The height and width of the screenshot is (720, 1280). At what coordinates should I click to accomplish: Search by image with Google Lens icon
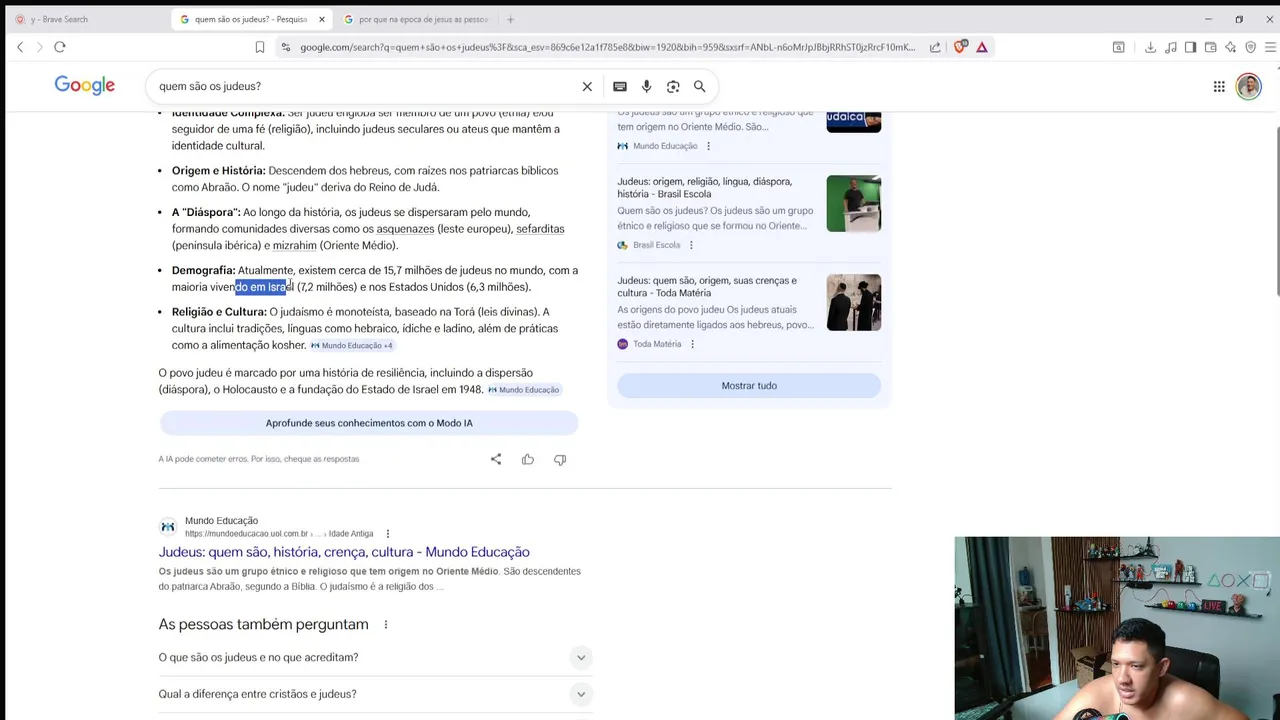click(673, 86)
